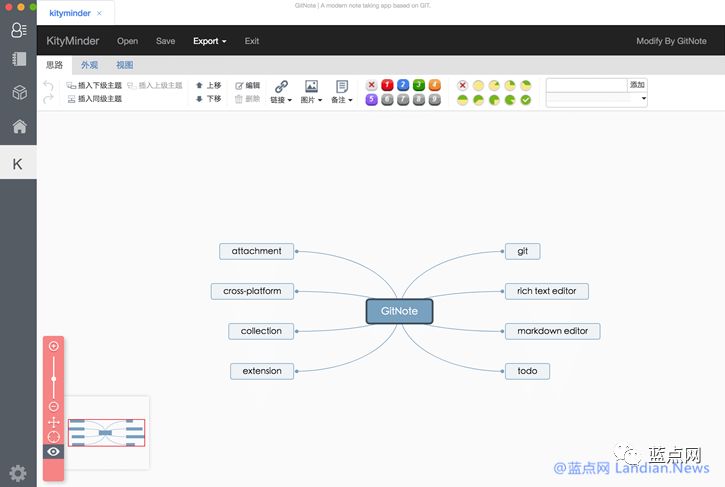Viewport: 725px width, 487px height.
Task: Center view on root target icon
Action: (54, 437)
